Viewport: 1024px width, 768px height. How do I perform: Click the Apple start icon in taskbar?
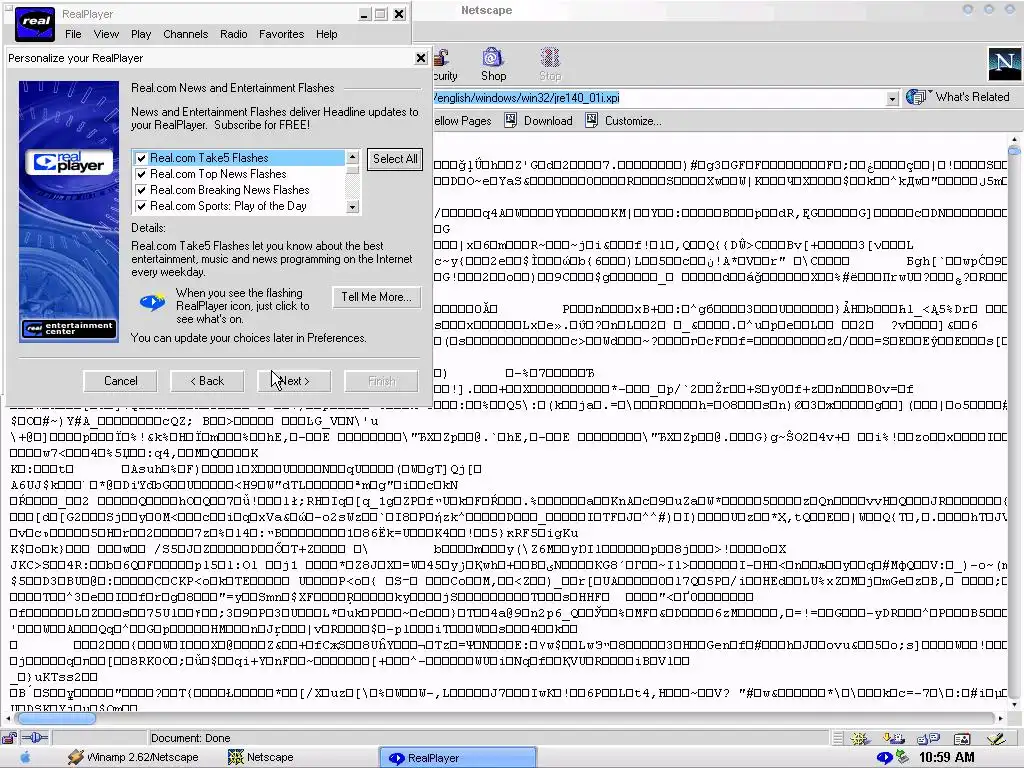25,758
